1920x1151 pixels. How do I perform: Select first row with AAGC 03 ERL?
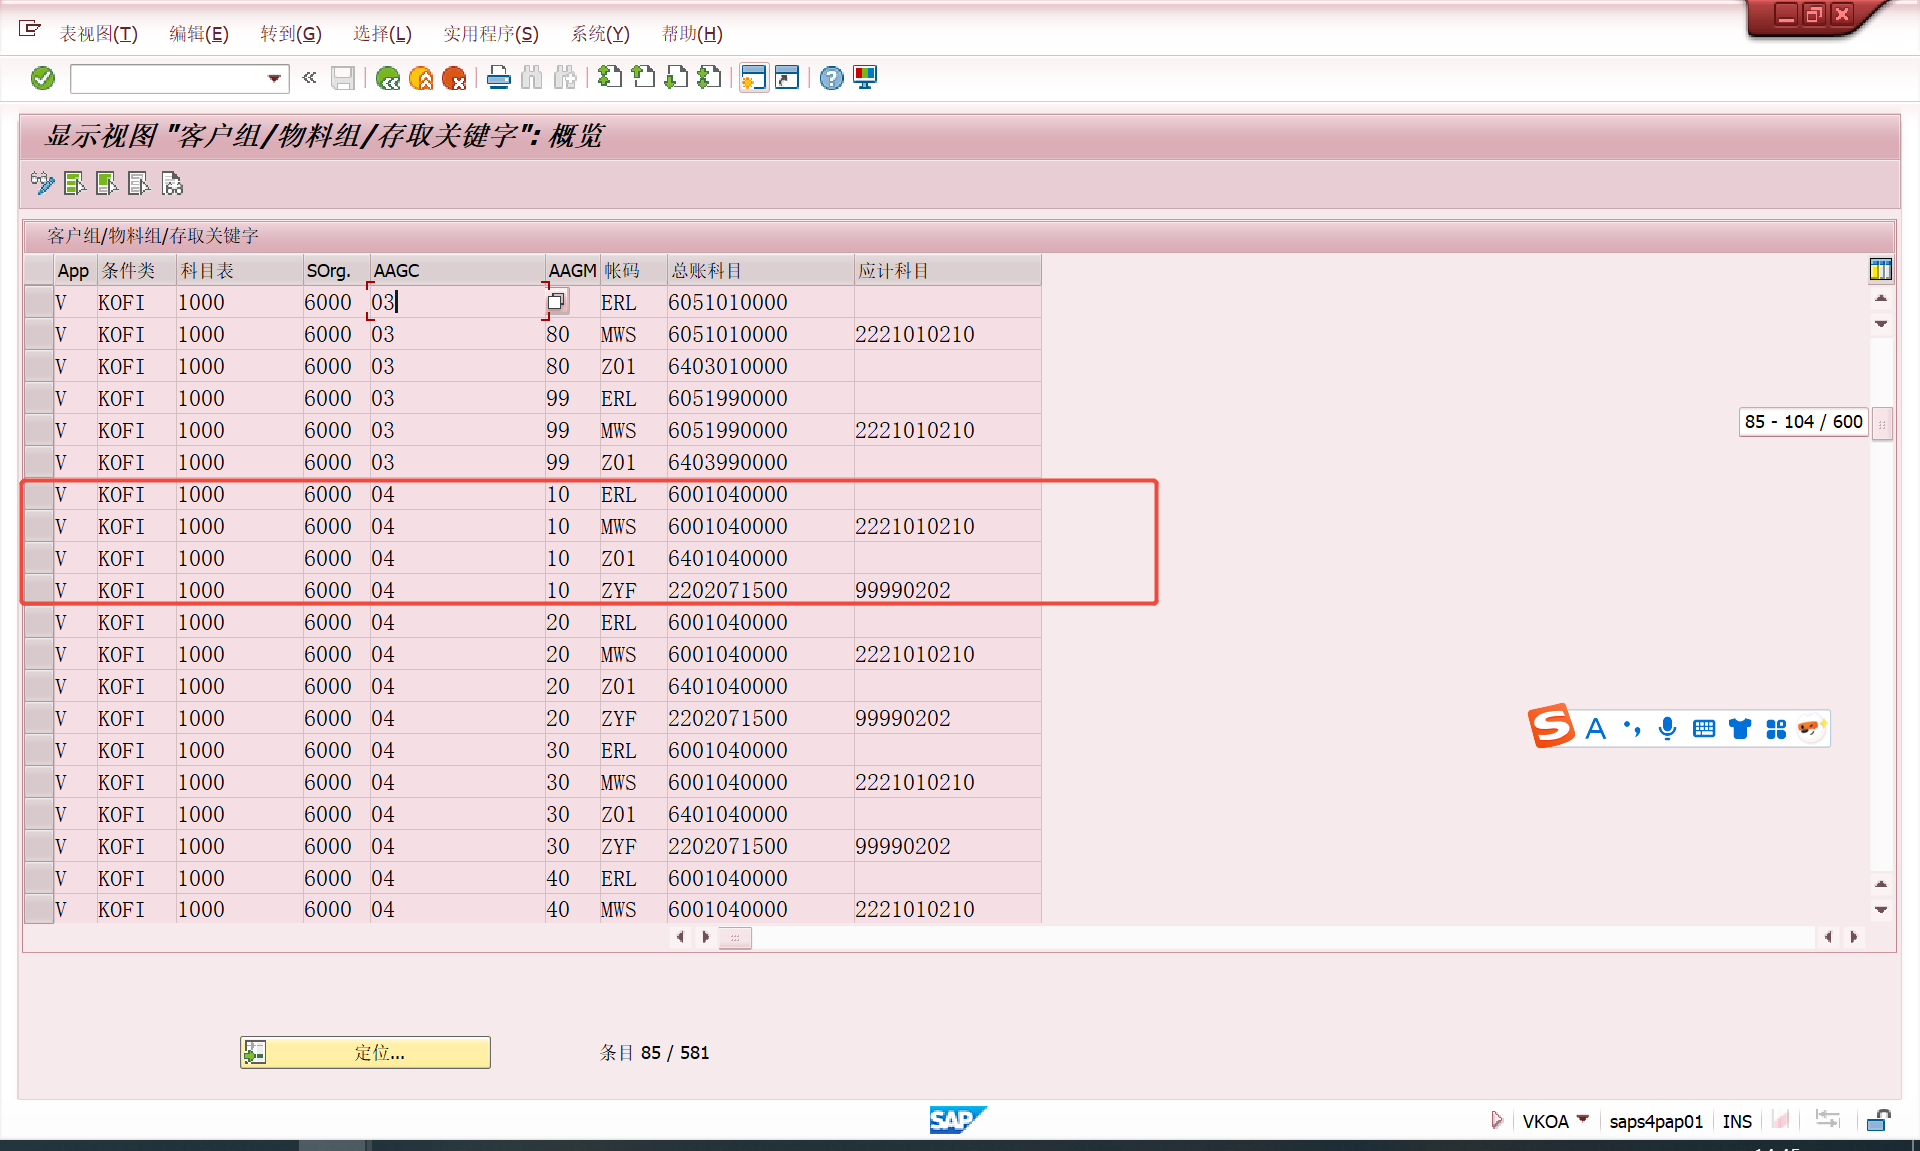[x=38, y=302]
